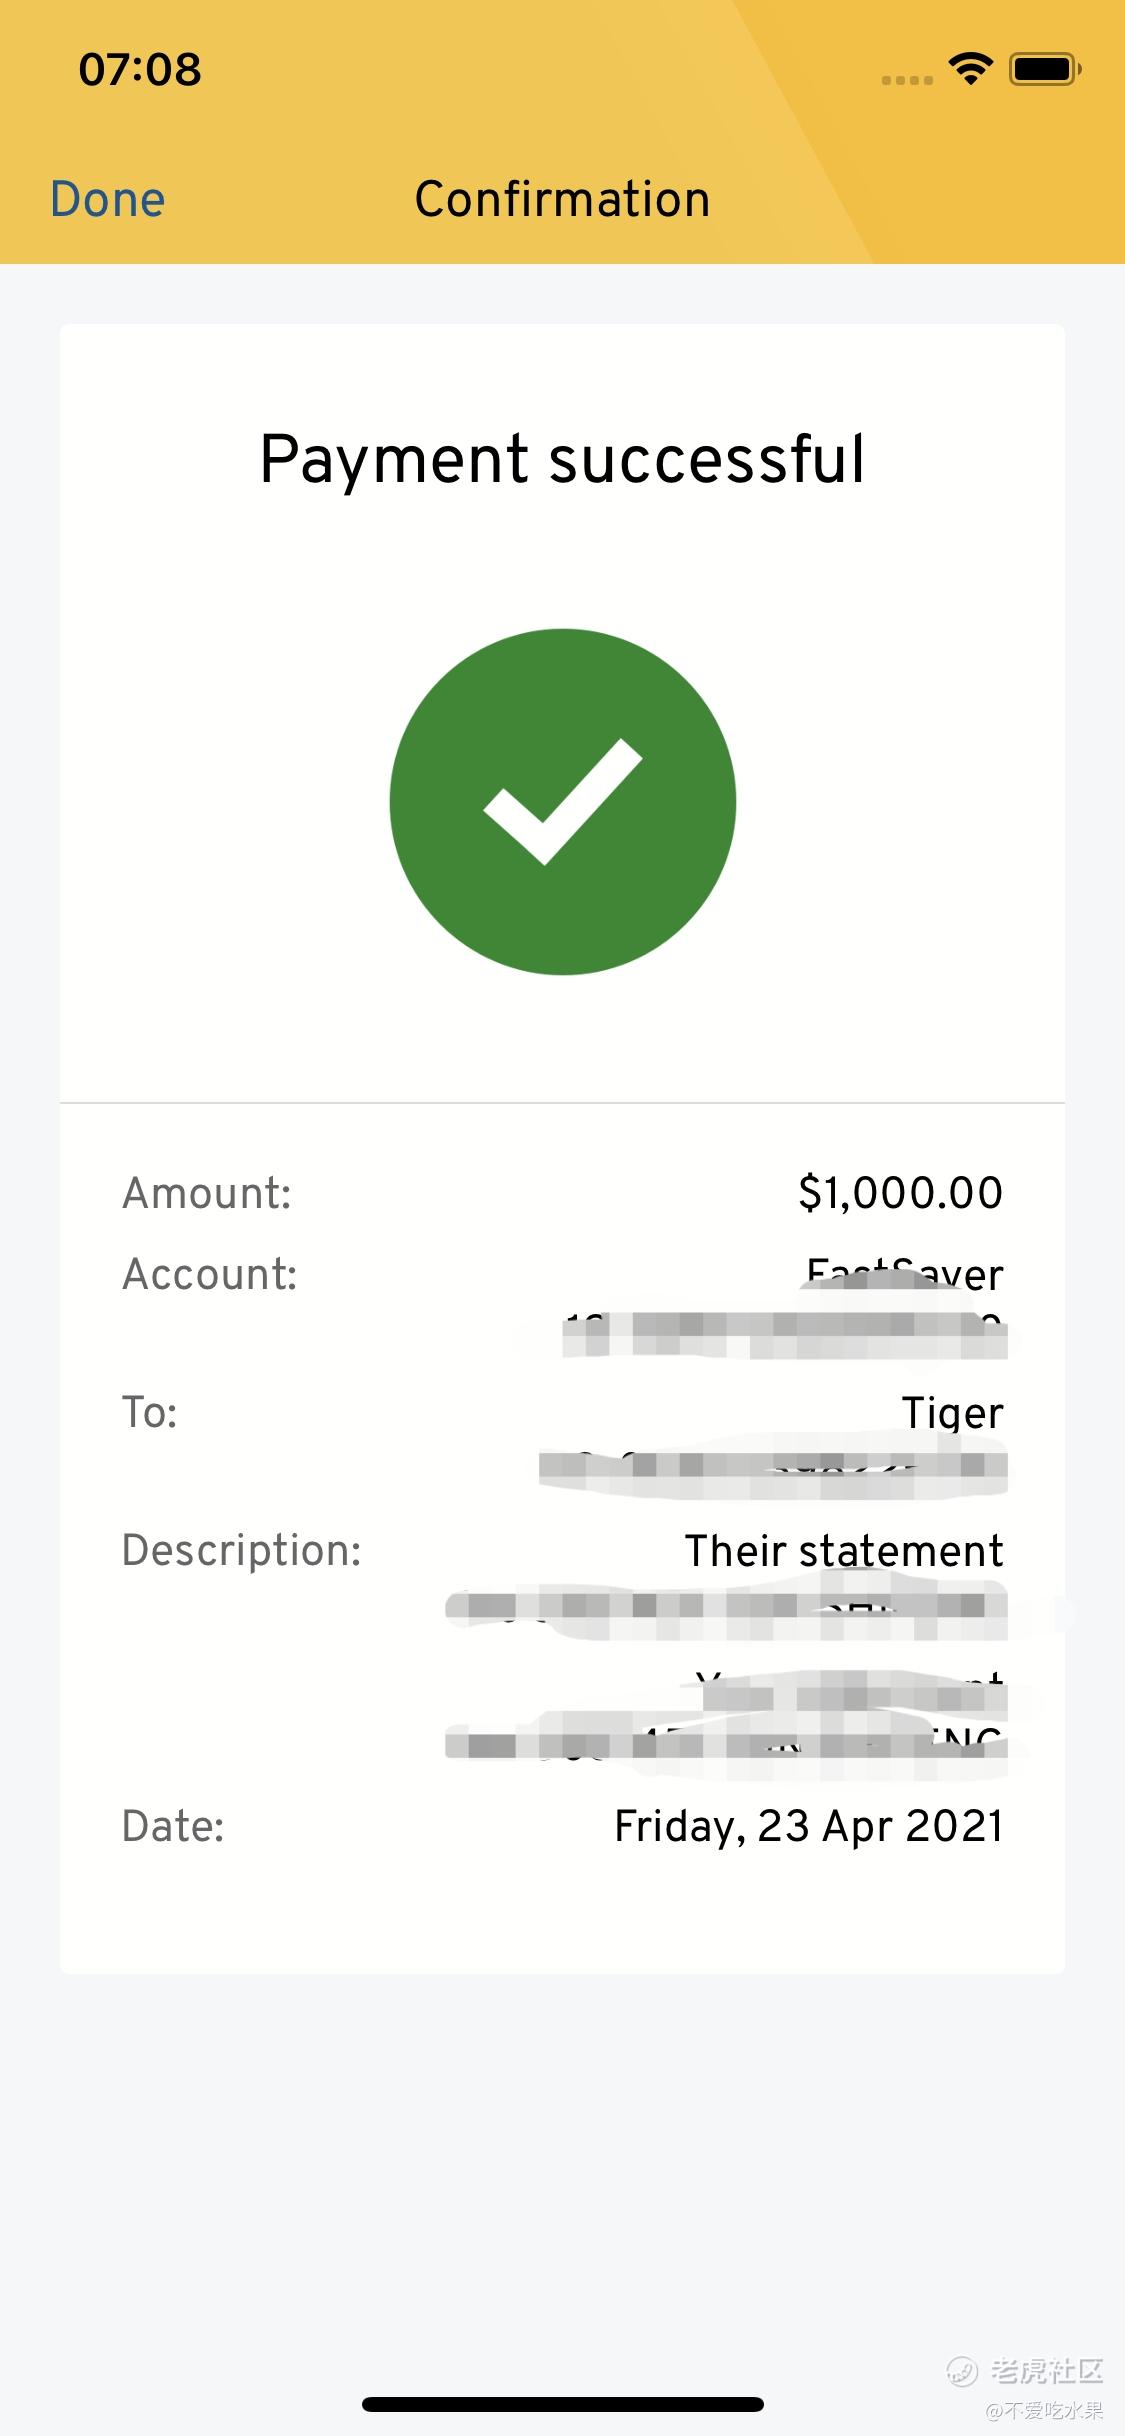The width and height of the screenshot is (1125, 2436).
Task: Tap the Date label
Action: 173,1826
